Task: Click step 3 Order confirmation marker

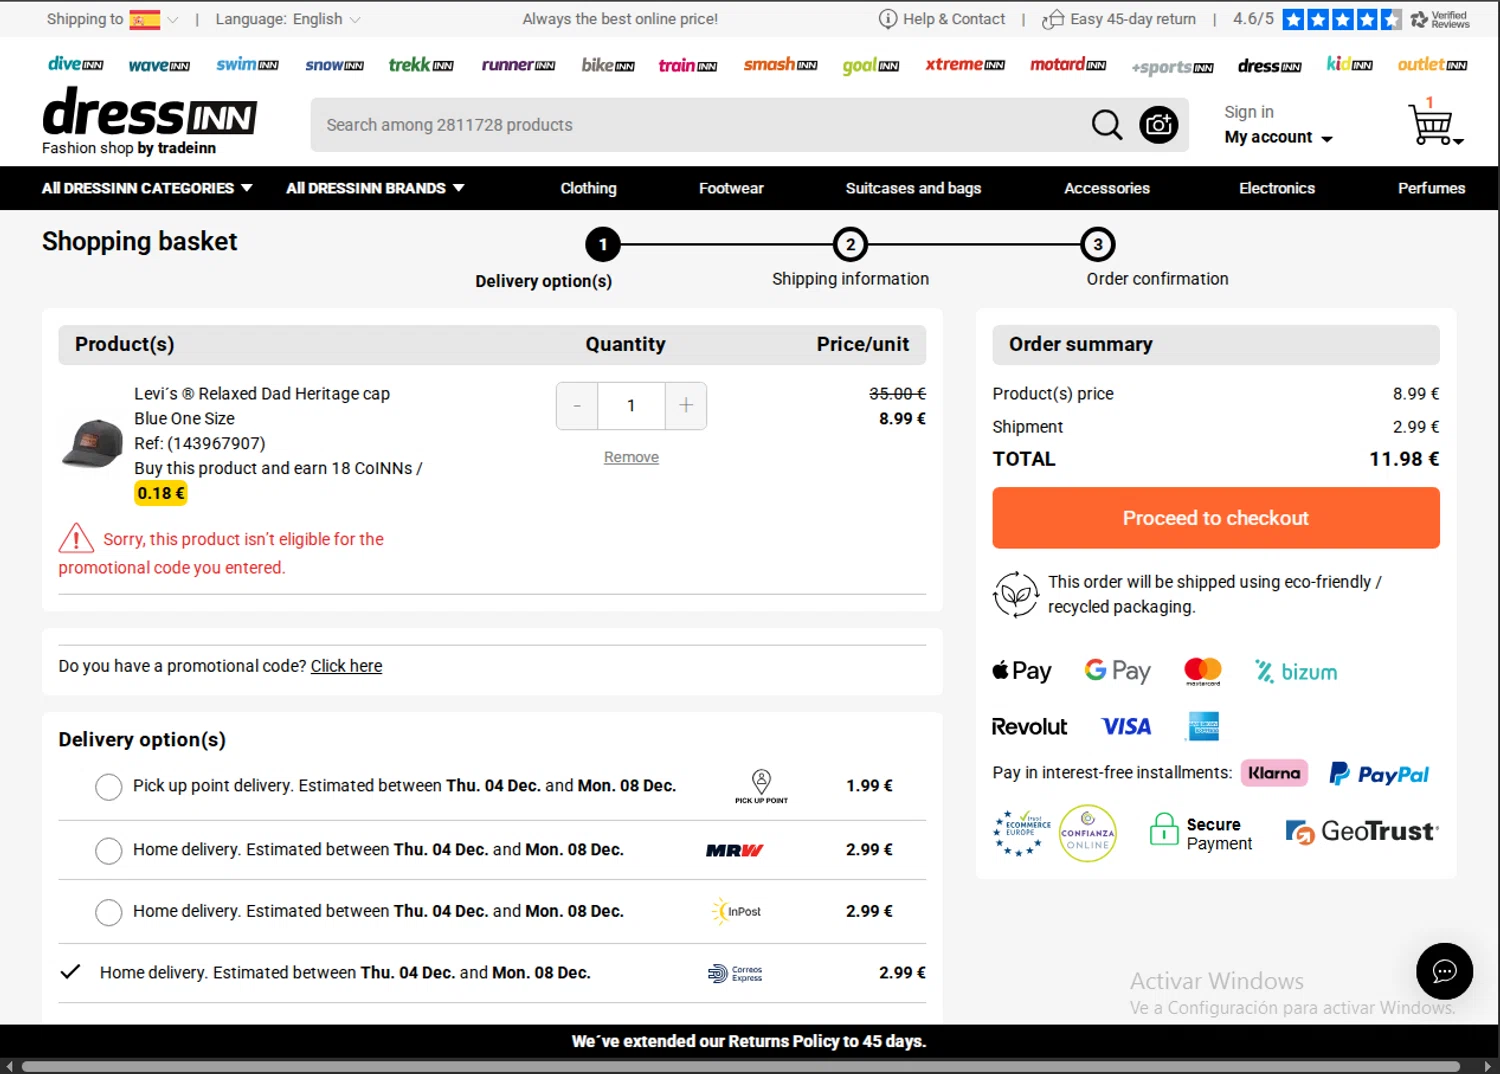Action: pos(1098,244)
